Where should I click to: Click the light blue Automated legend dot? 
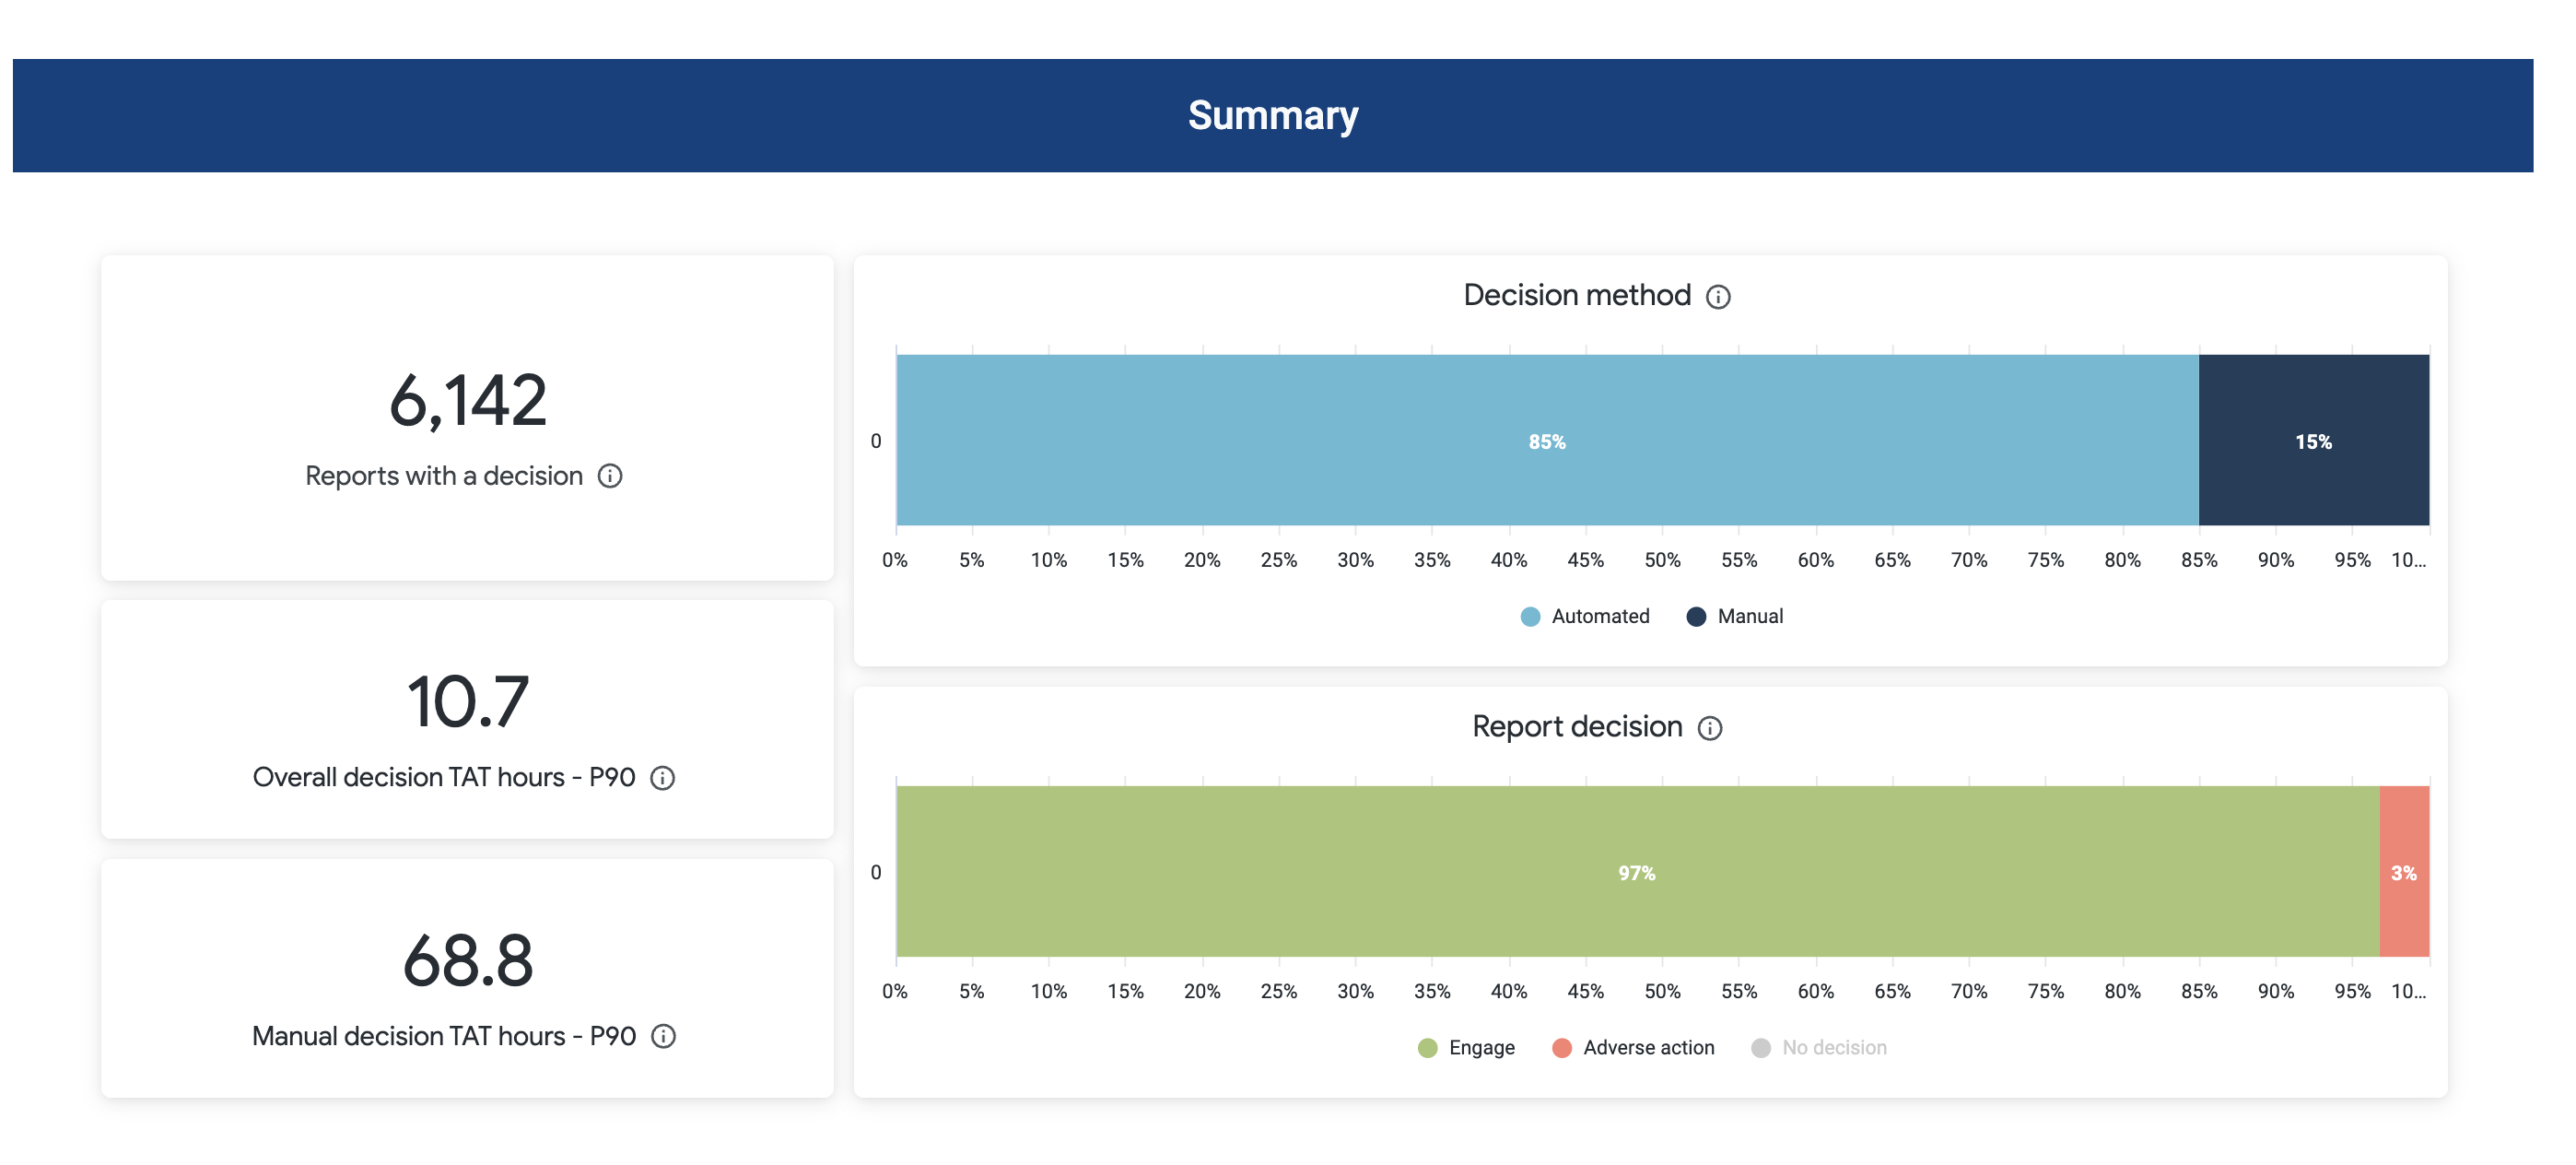point(1530,617)
